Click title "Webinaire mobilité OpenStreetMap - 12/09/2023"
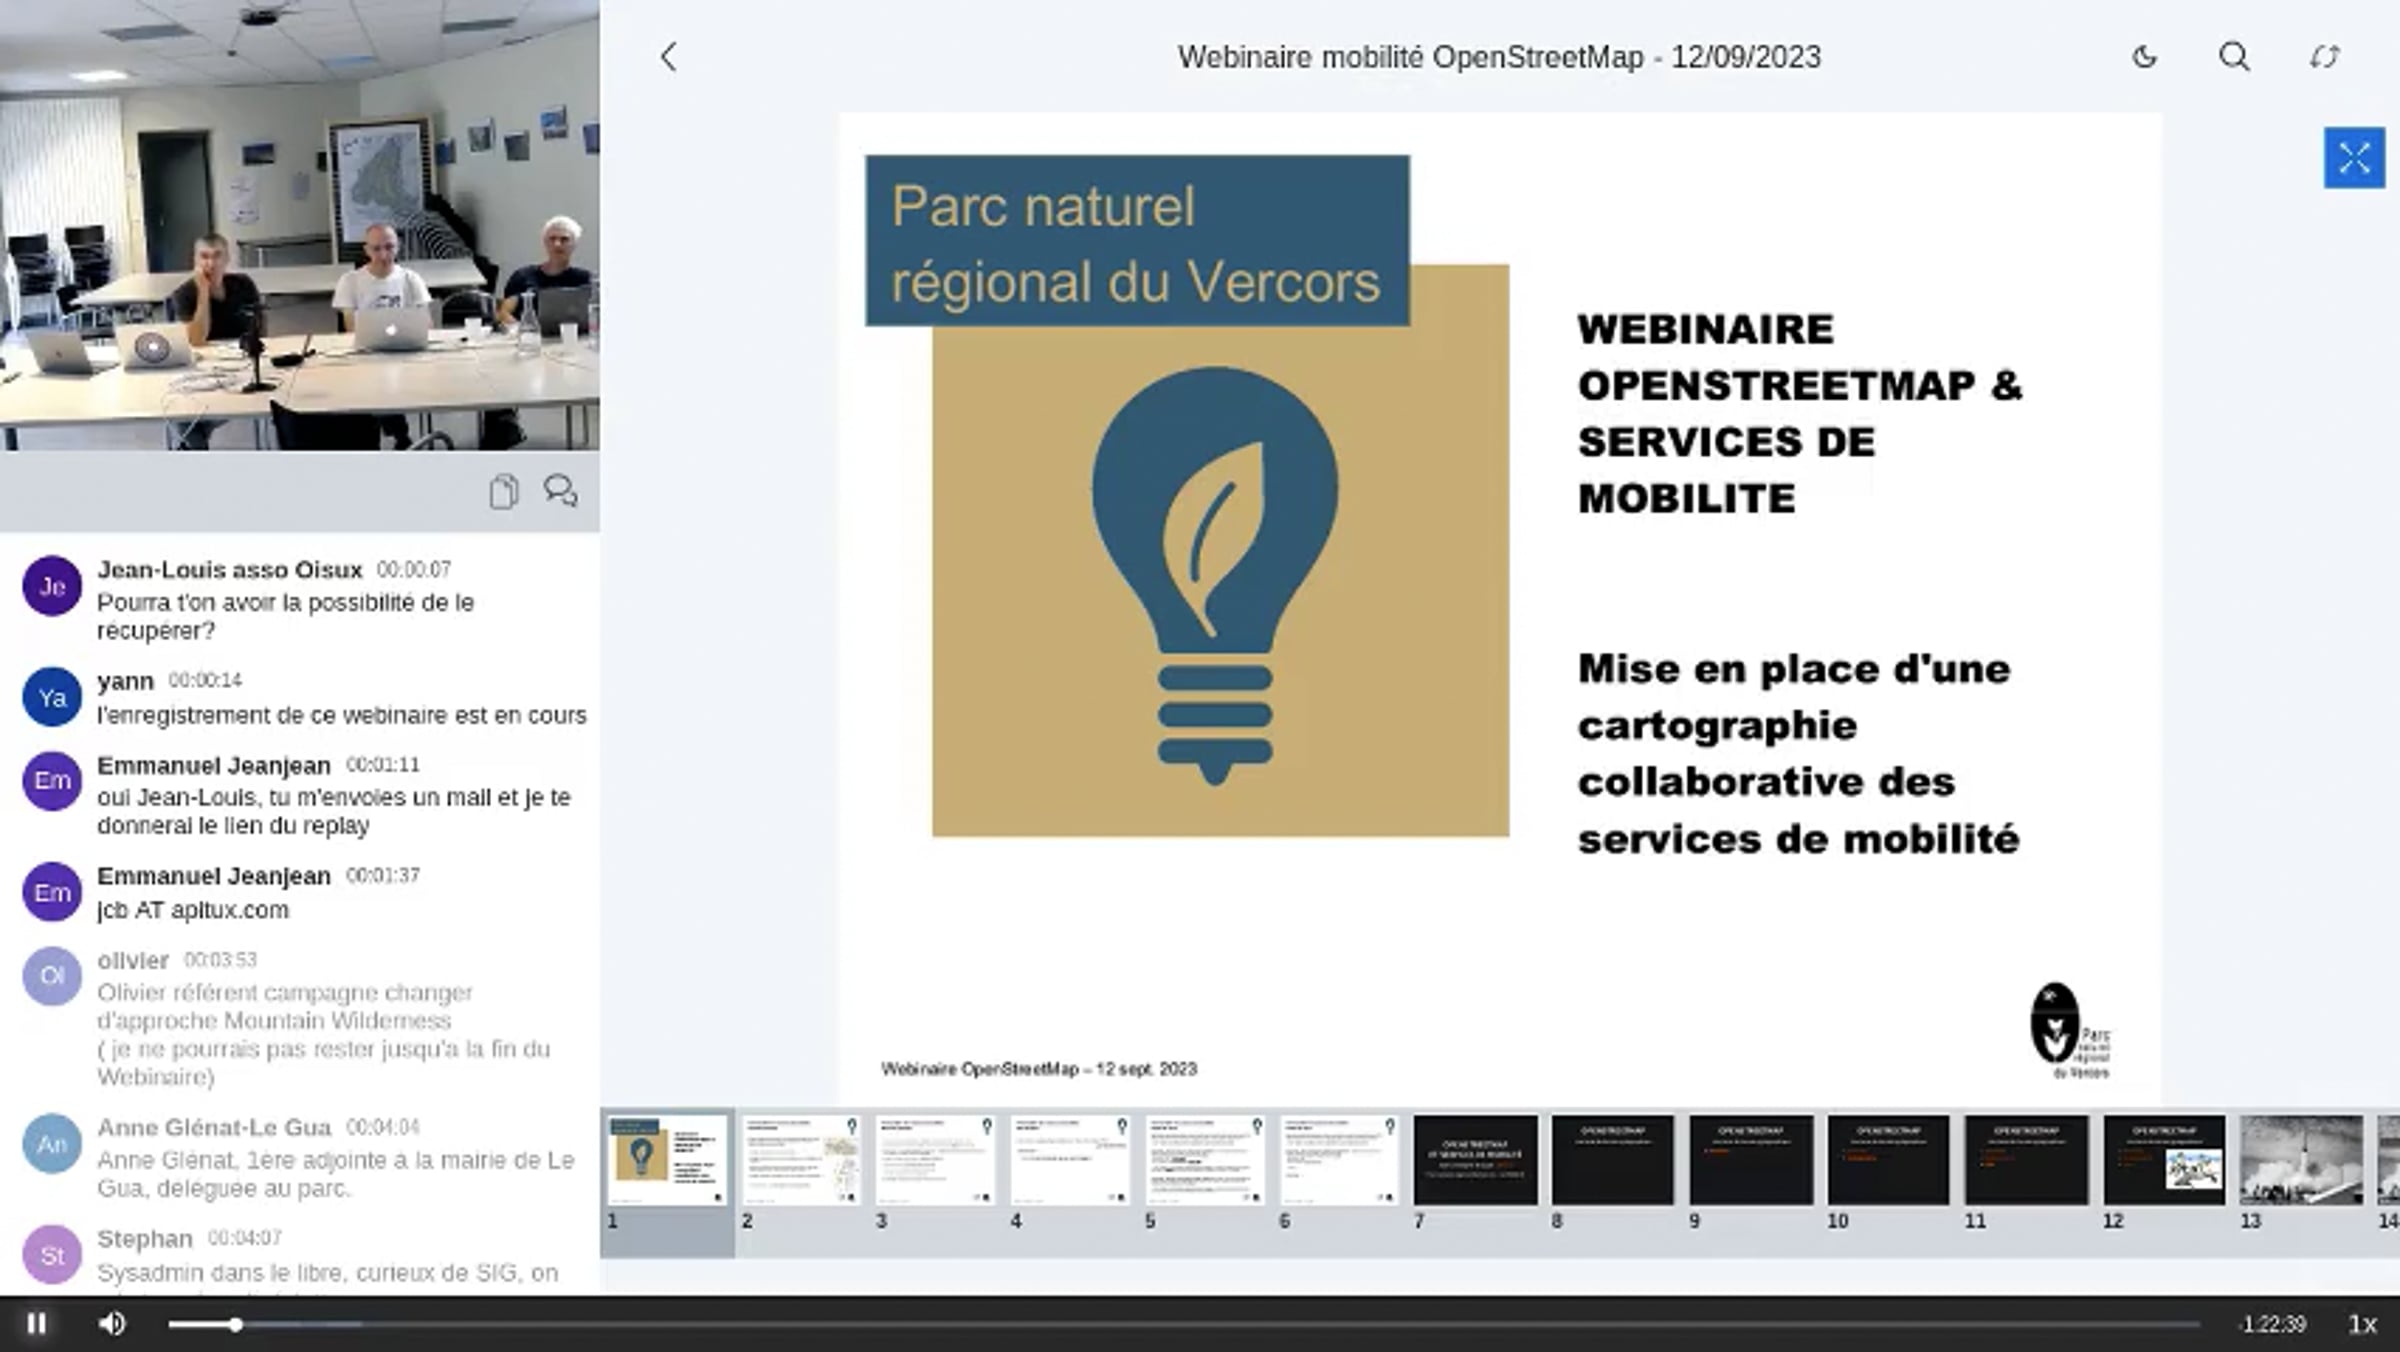The width and height of the screenshot is (2400, 1352). [x=1499, y=57]
